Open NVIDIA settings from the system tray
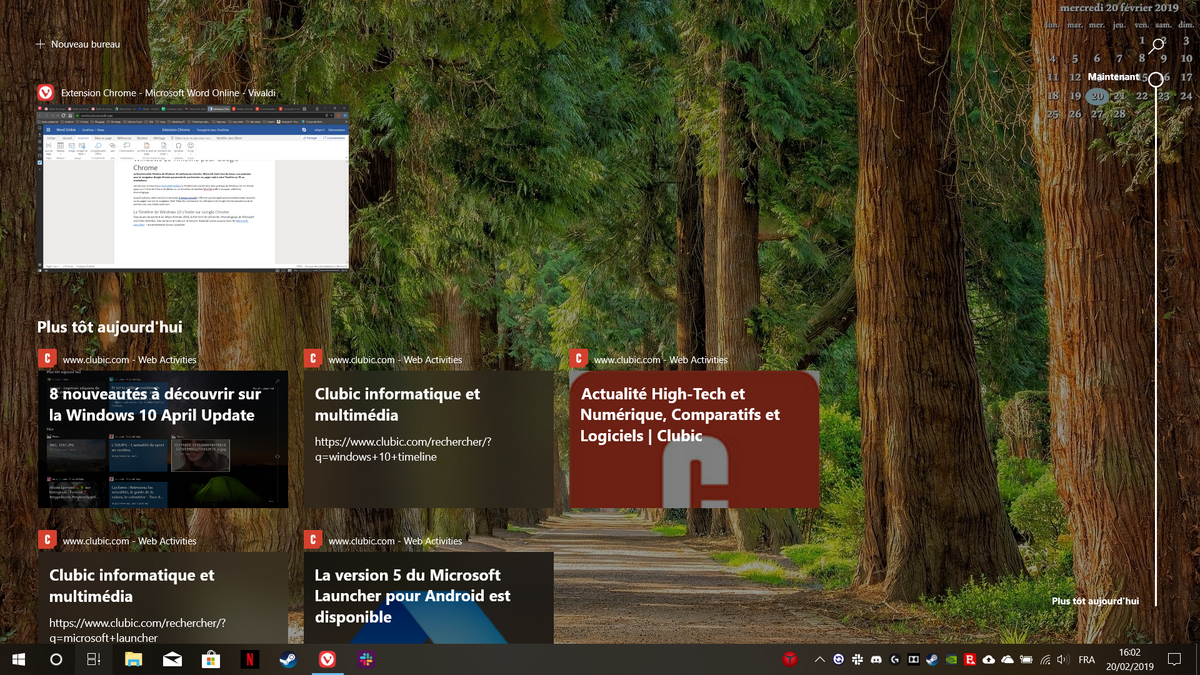 tap(950, 660)
